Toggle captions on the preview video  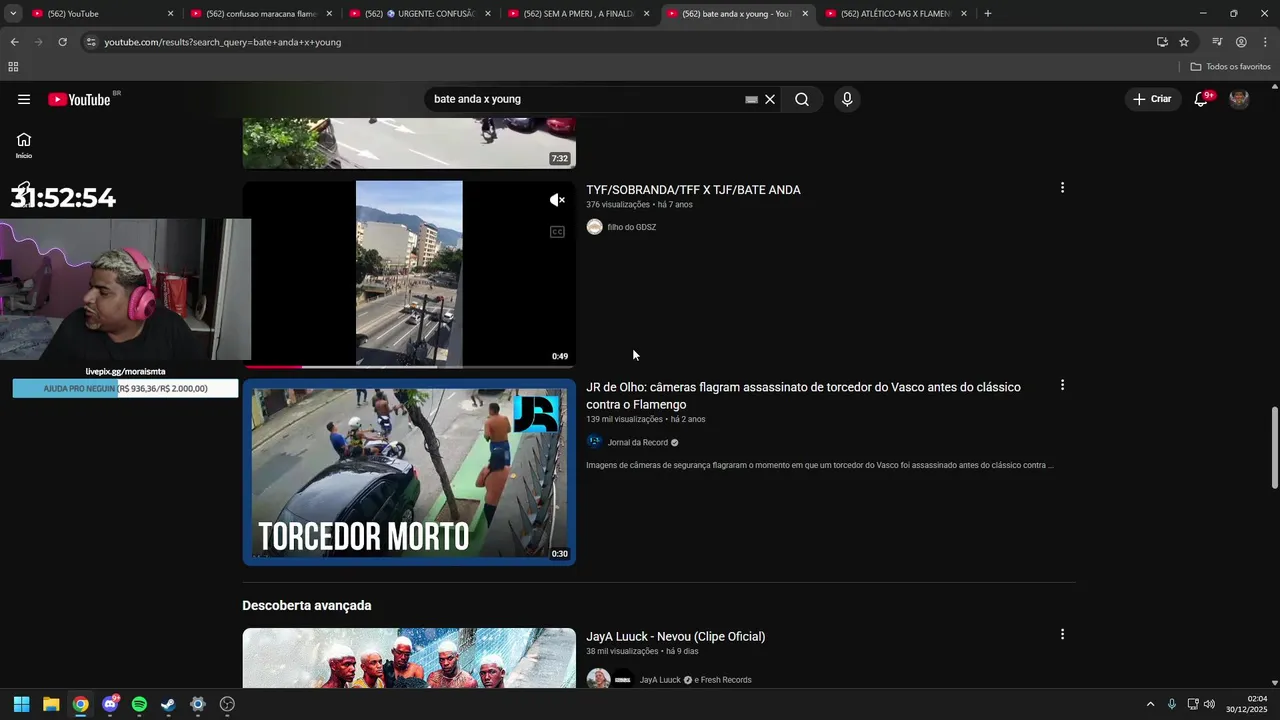pos(558,232)
